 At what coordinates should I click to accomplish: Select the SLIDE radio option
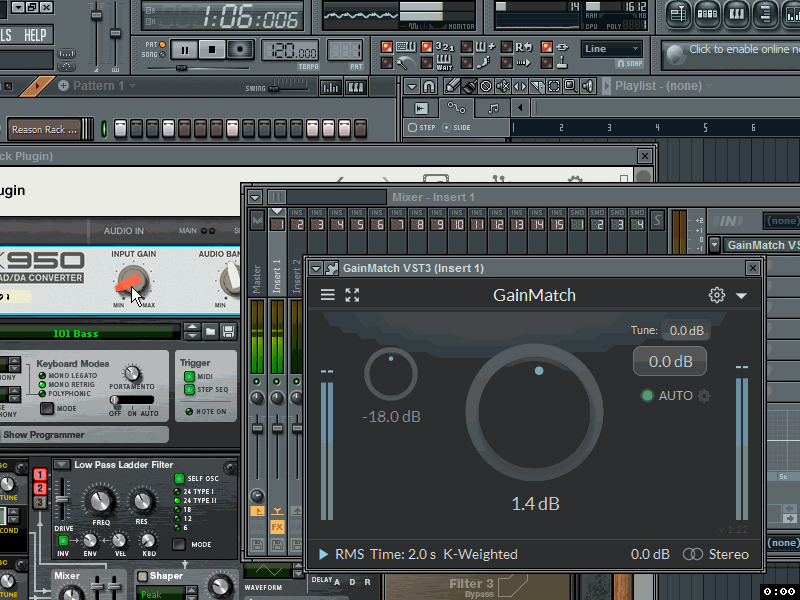click(456, 128)
